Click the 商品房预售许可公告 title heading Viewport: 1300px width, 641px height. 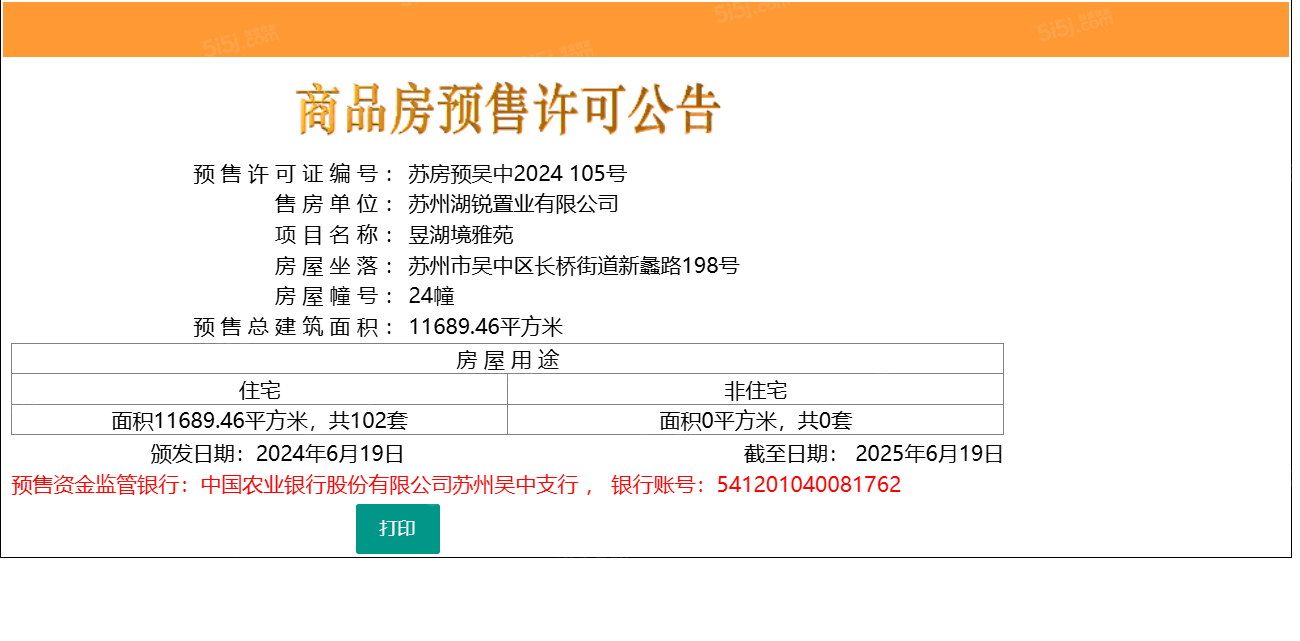508,110
